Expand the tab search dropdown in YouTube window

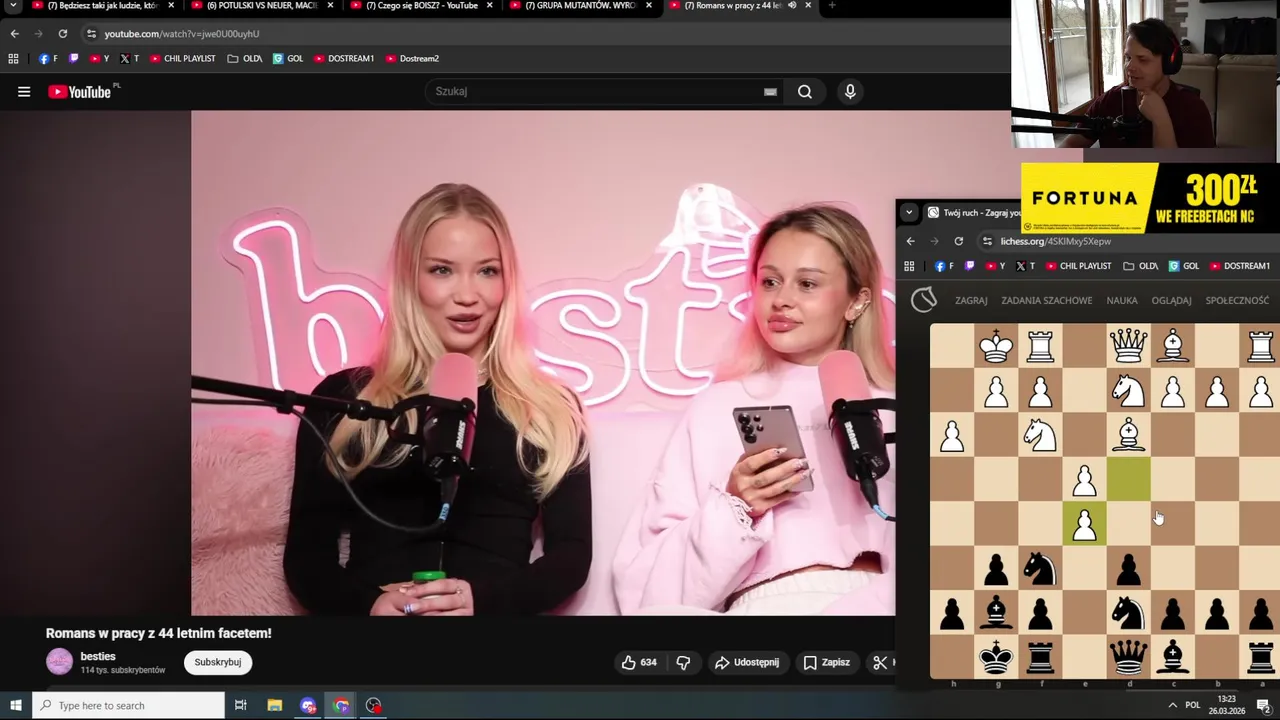coord(13,6)
